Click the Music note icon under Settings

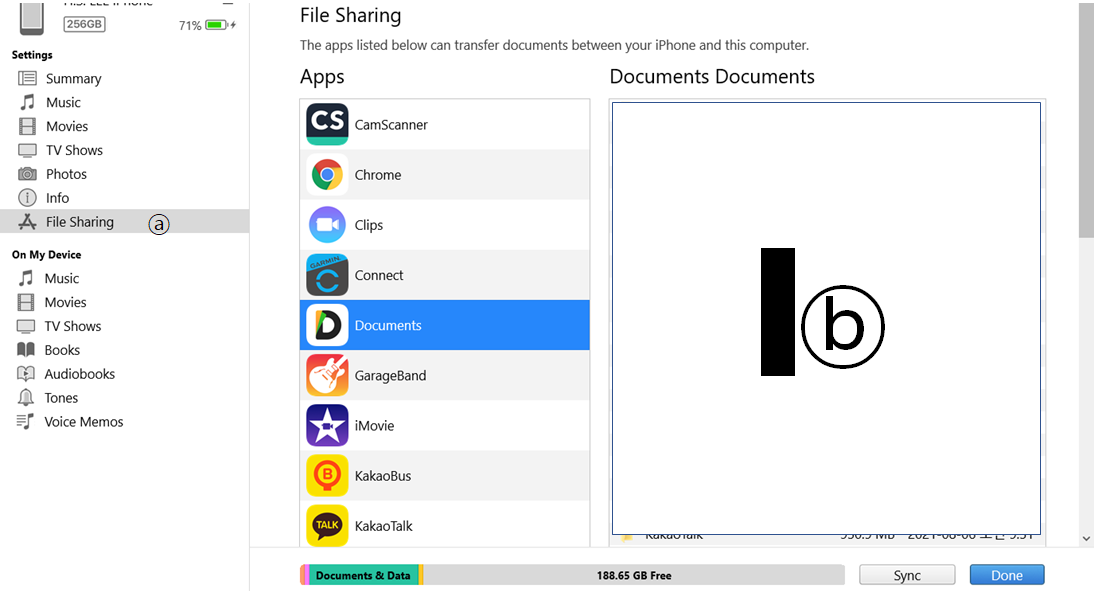[27, 102]
